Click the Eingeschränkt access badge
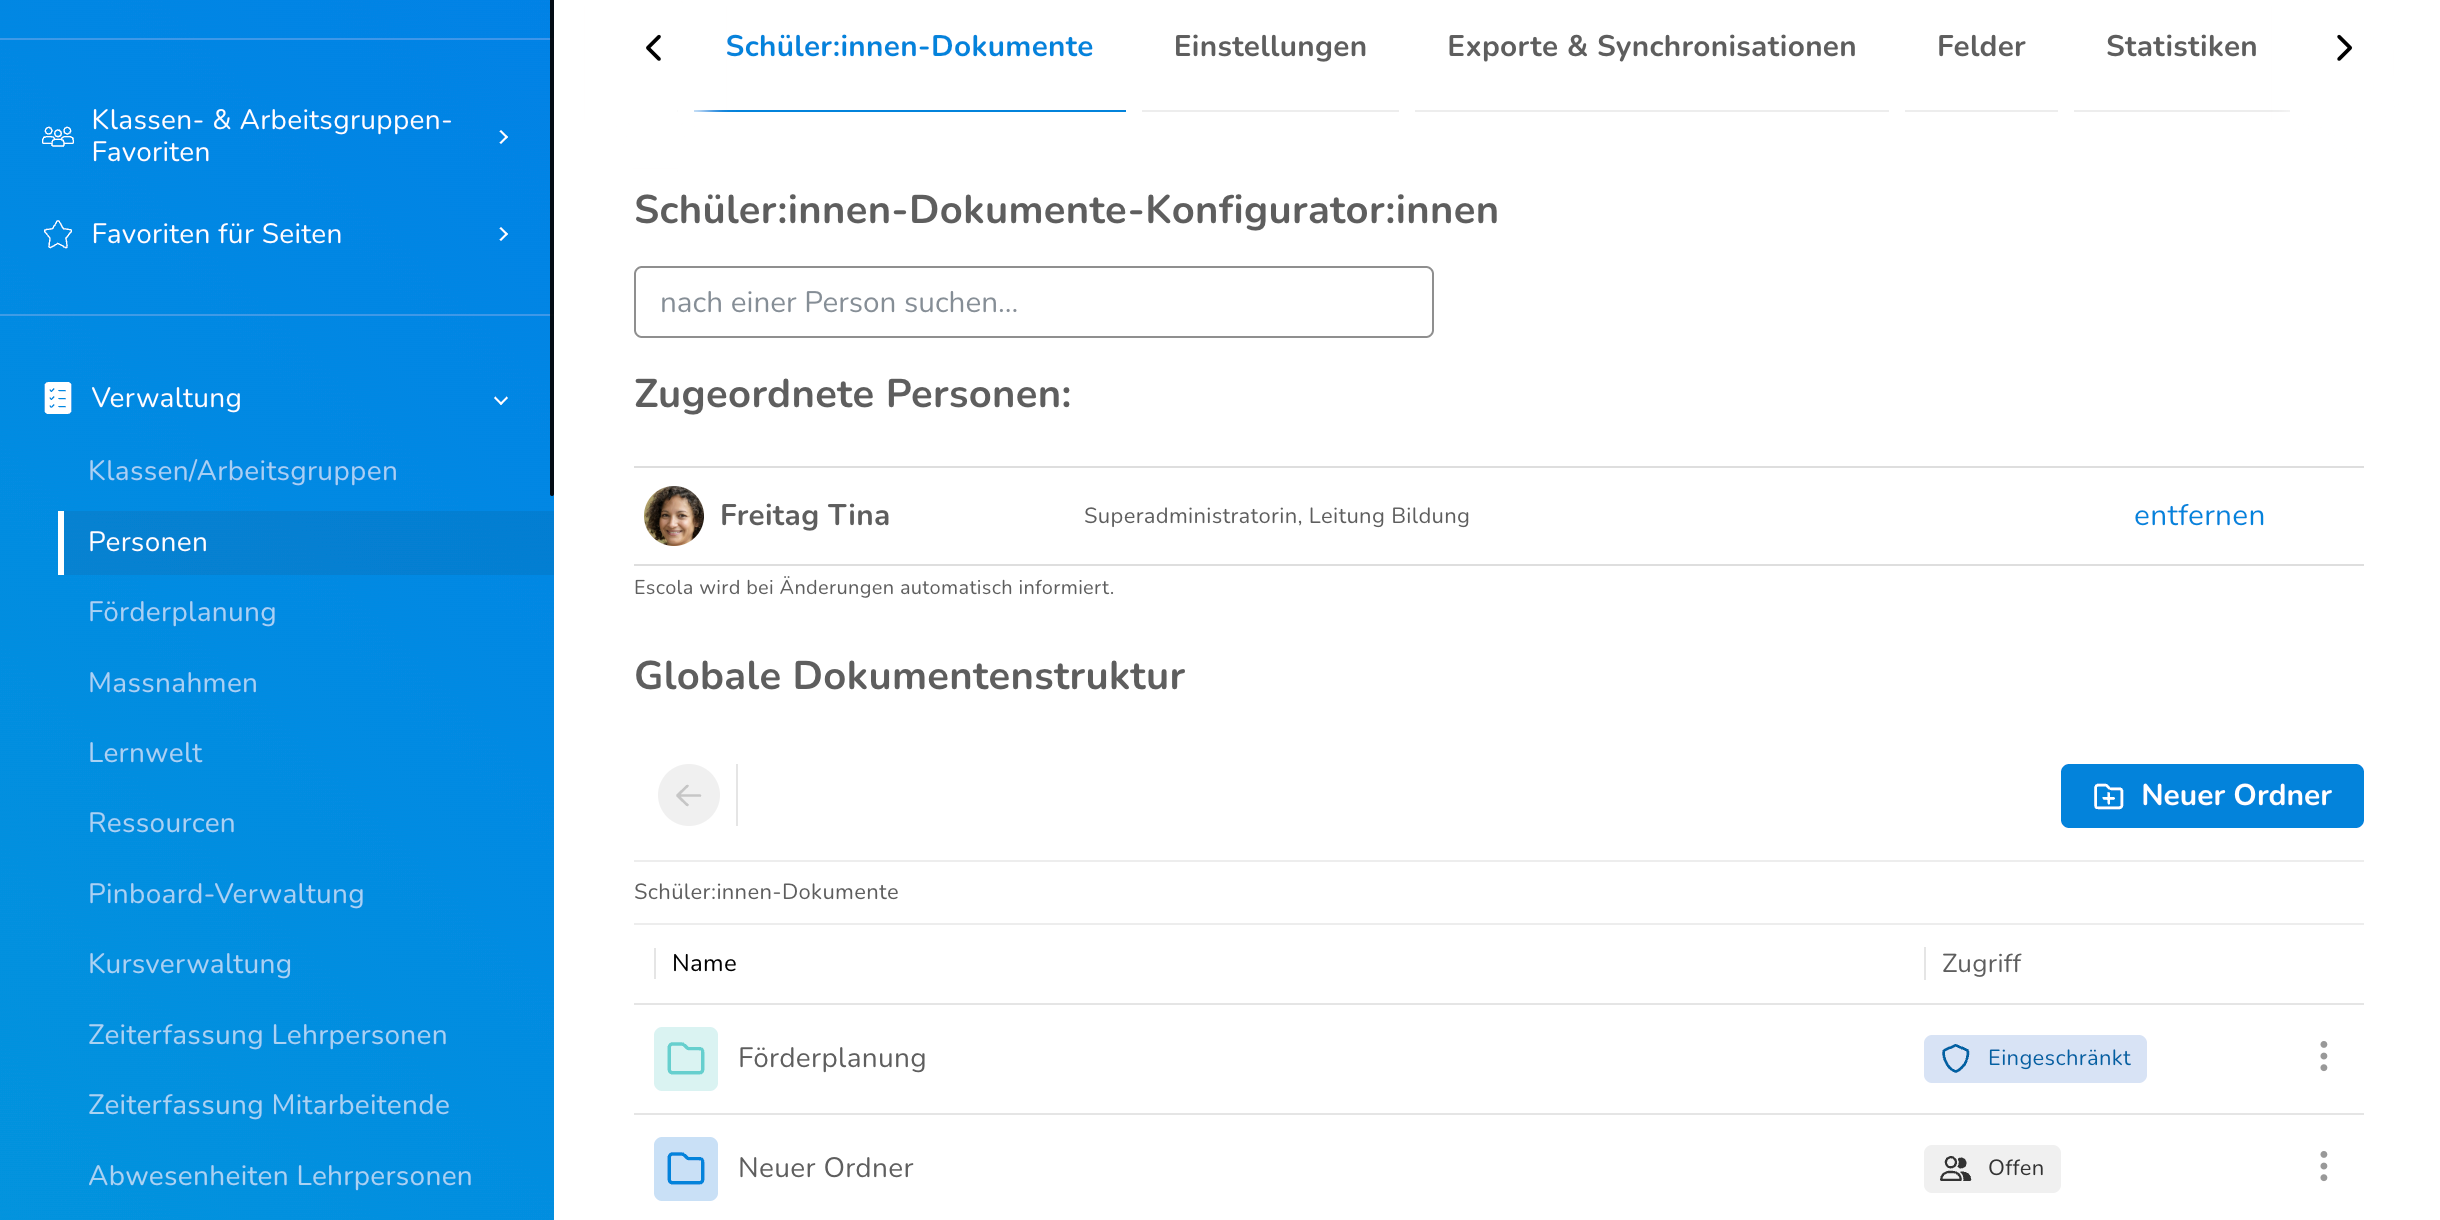 pos(2034,1058)
